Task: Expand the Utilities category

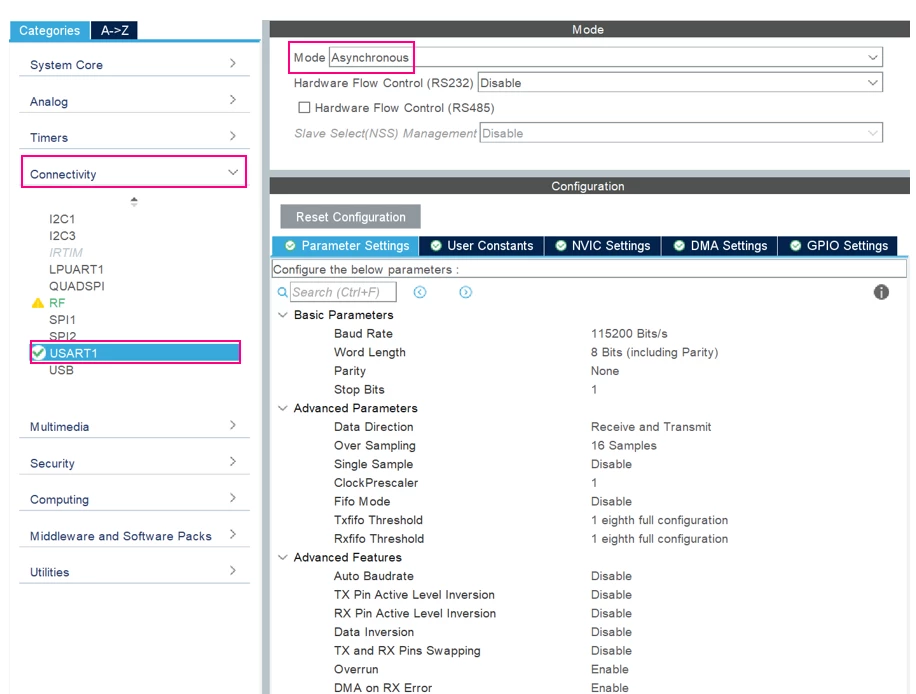Action: coord(134,572)
